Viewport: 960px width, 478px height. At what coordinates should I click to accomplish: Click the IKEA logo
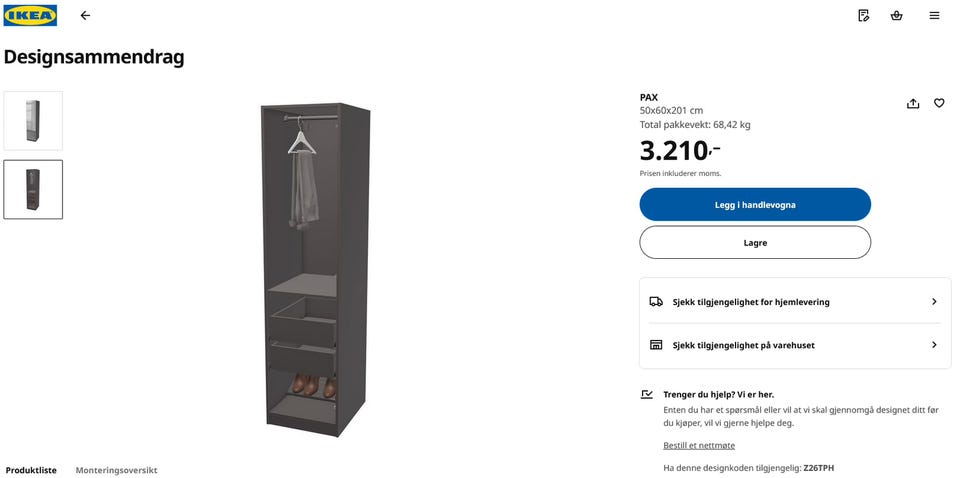pos(30,15)
